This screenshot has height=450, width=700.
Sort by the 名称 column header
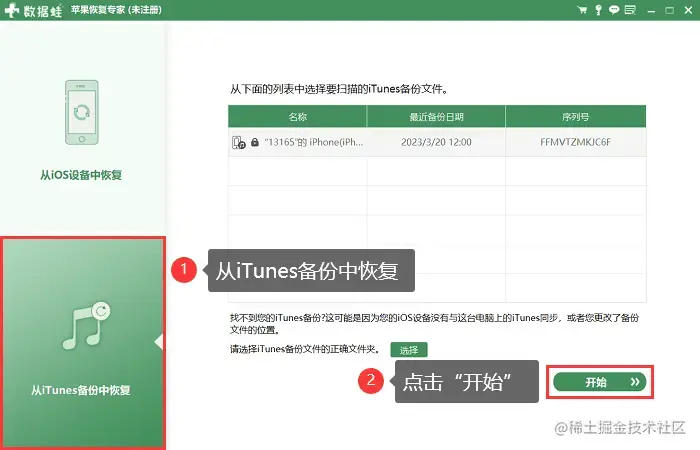click(297, 117)
